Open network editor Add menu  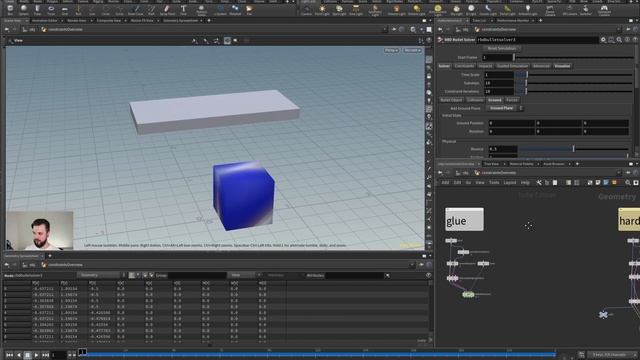(x=445, y=182)
